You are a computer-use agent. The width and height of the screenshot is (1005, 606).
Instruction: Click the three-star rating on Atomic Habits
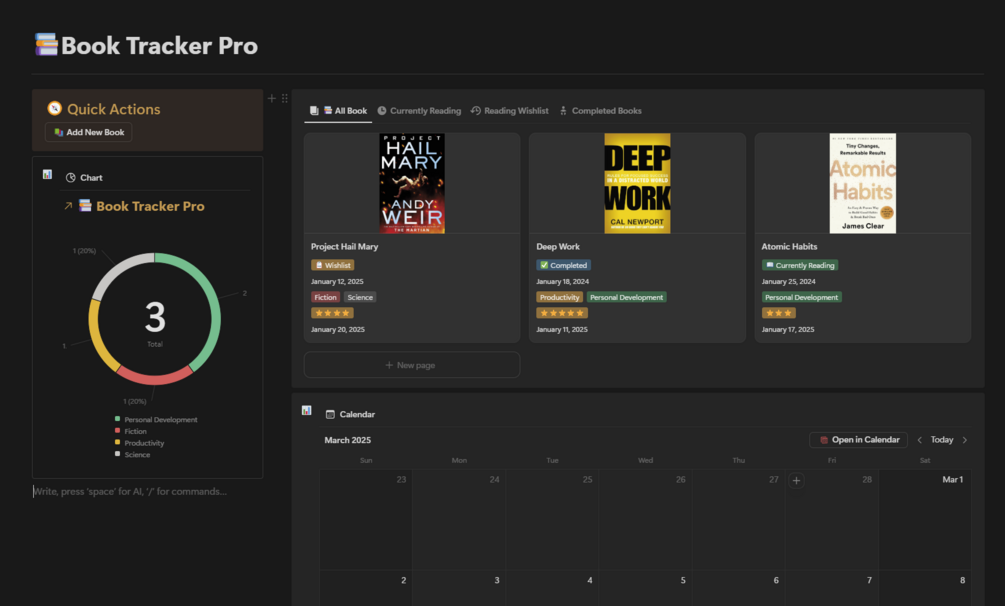tap(779, 313)
